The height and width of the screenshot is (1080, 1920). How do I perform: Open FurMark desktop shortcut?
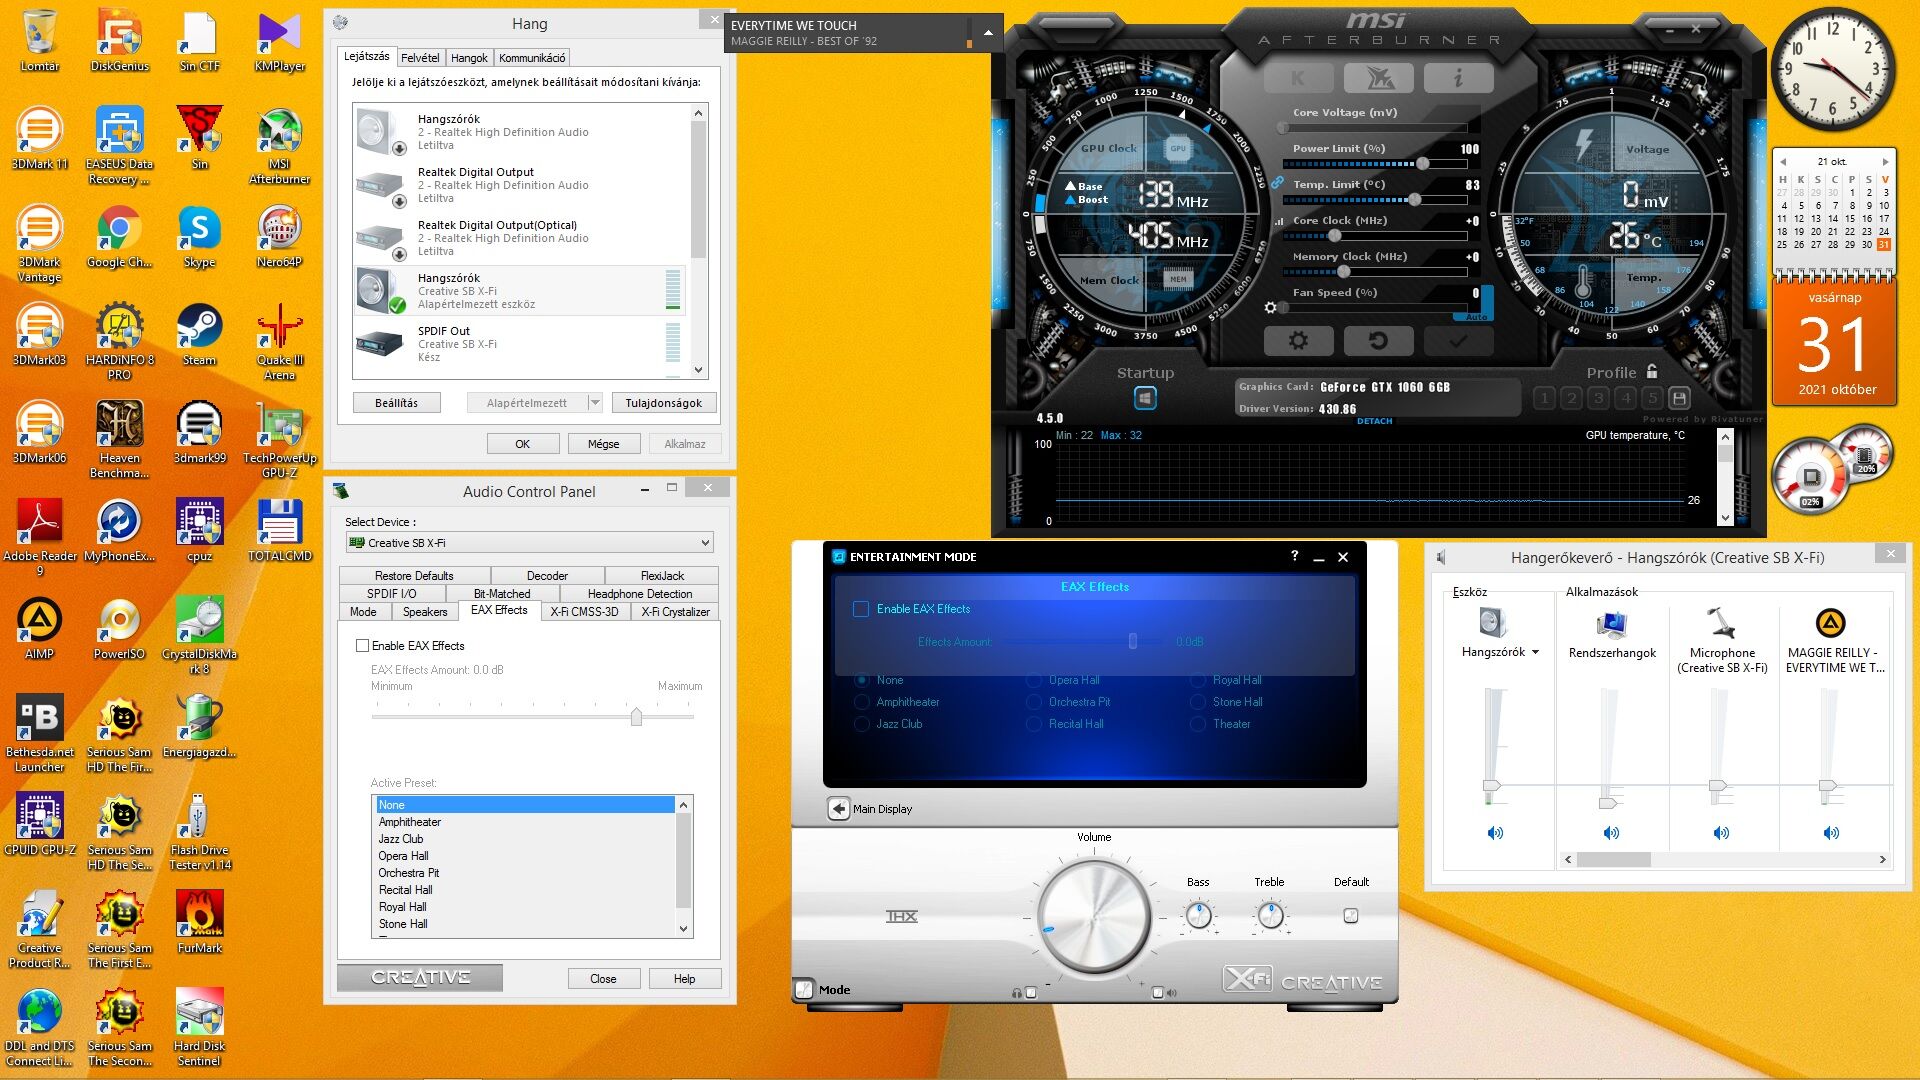click(x=199, y=924)
